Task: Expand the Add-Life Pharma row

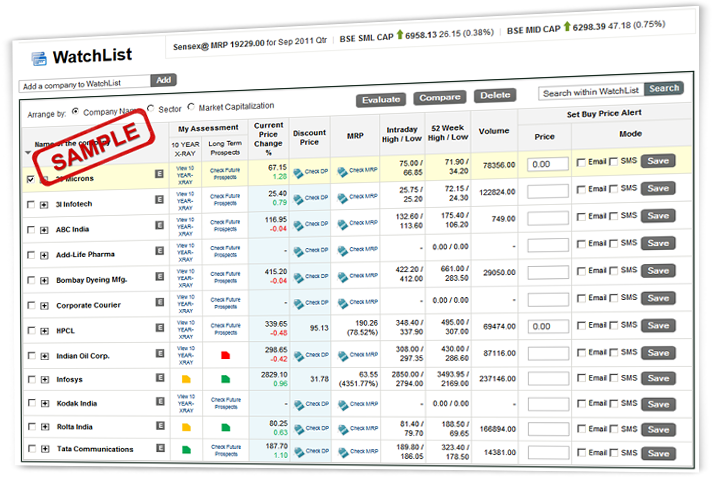Action: point(44,255)
